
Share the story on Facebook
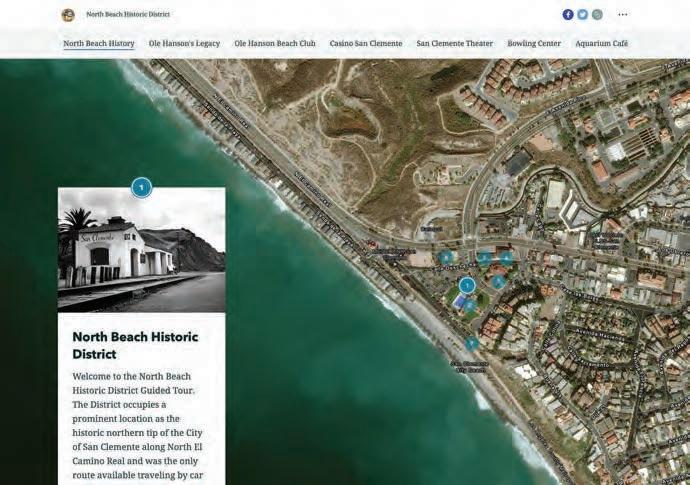point(568,15)
